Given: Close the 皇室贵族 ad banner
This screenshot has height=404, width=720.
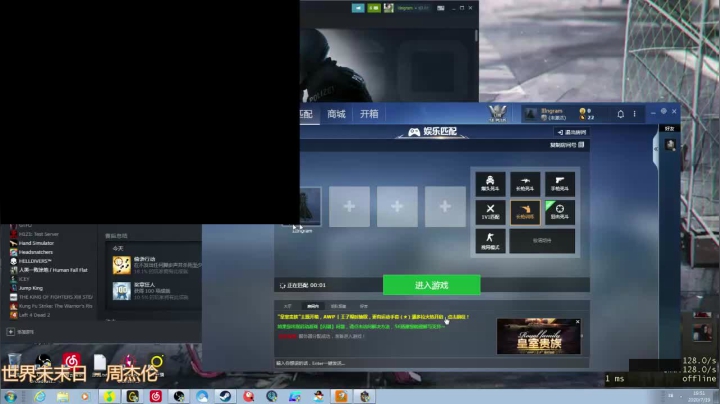Looking at the screenshot, I should (x=578, y=322).
